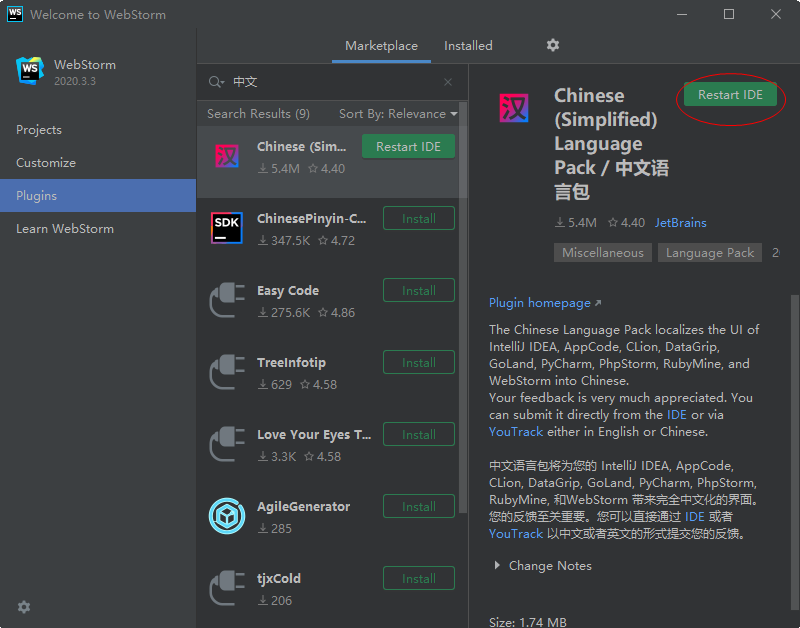This screenshot has height=628, width=800.
Task: Click Restart IDE in the Chinese list row
Action: click(x=408, y=146)
